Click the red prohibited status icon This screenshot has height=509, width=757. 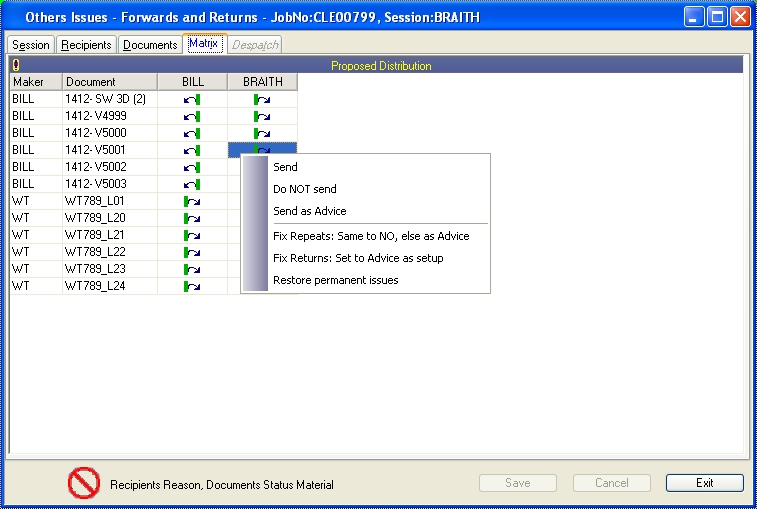tap(84, 482)
